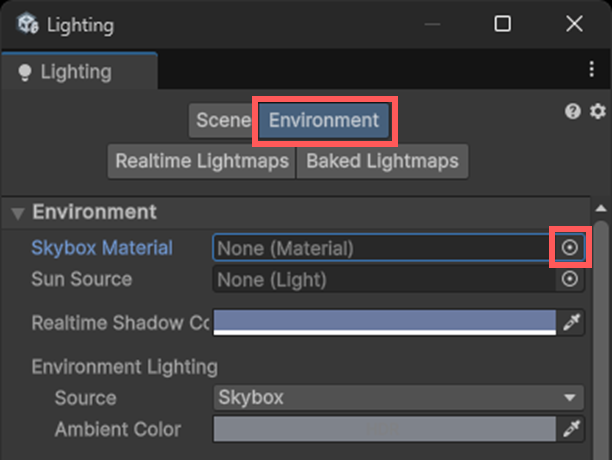Screen dimensions: 612x460
Task: Open the Environment Lighting Source dropdown
Action: coord(399,397)
